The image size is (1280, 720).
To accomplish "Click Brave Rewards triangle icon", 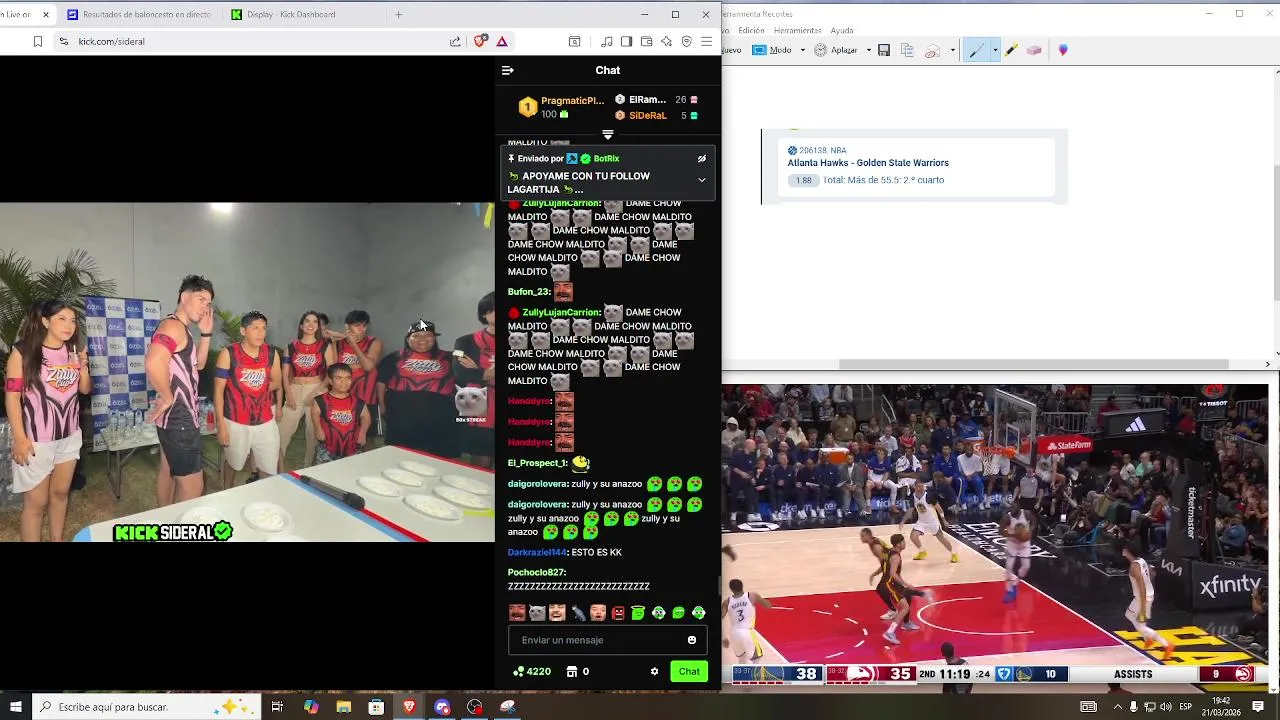I will click(x=502, y=41).
